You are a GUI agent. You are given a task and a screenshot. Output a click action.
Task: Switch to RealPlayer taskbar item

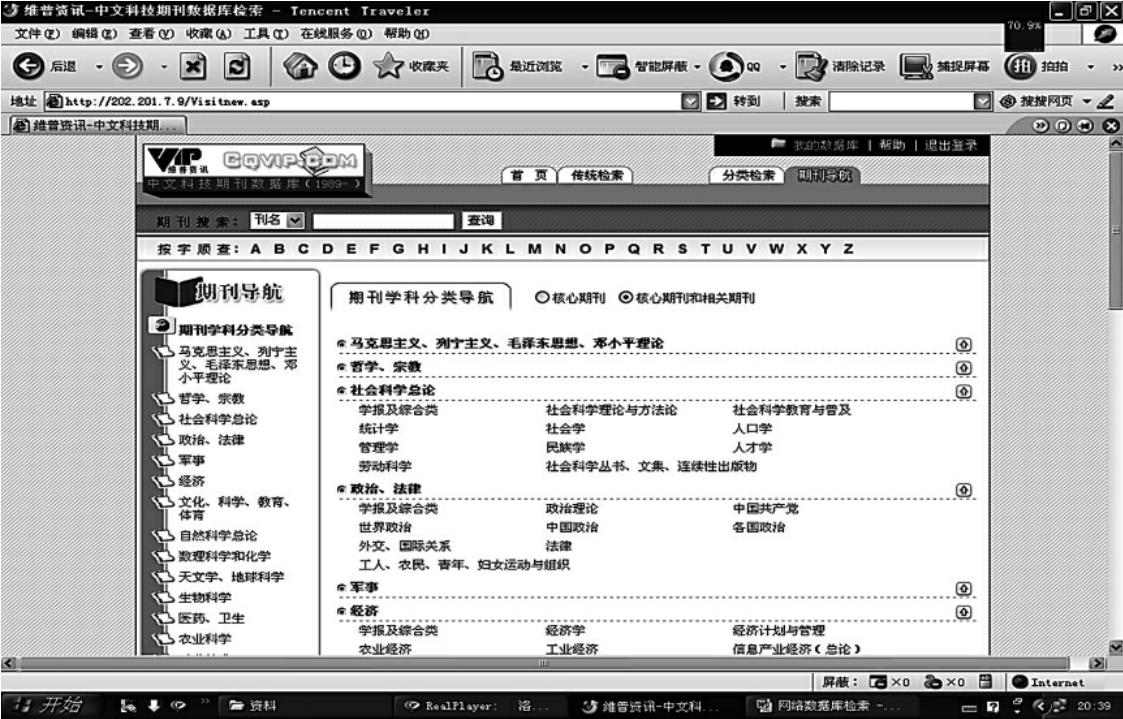[x=478, y=706]
